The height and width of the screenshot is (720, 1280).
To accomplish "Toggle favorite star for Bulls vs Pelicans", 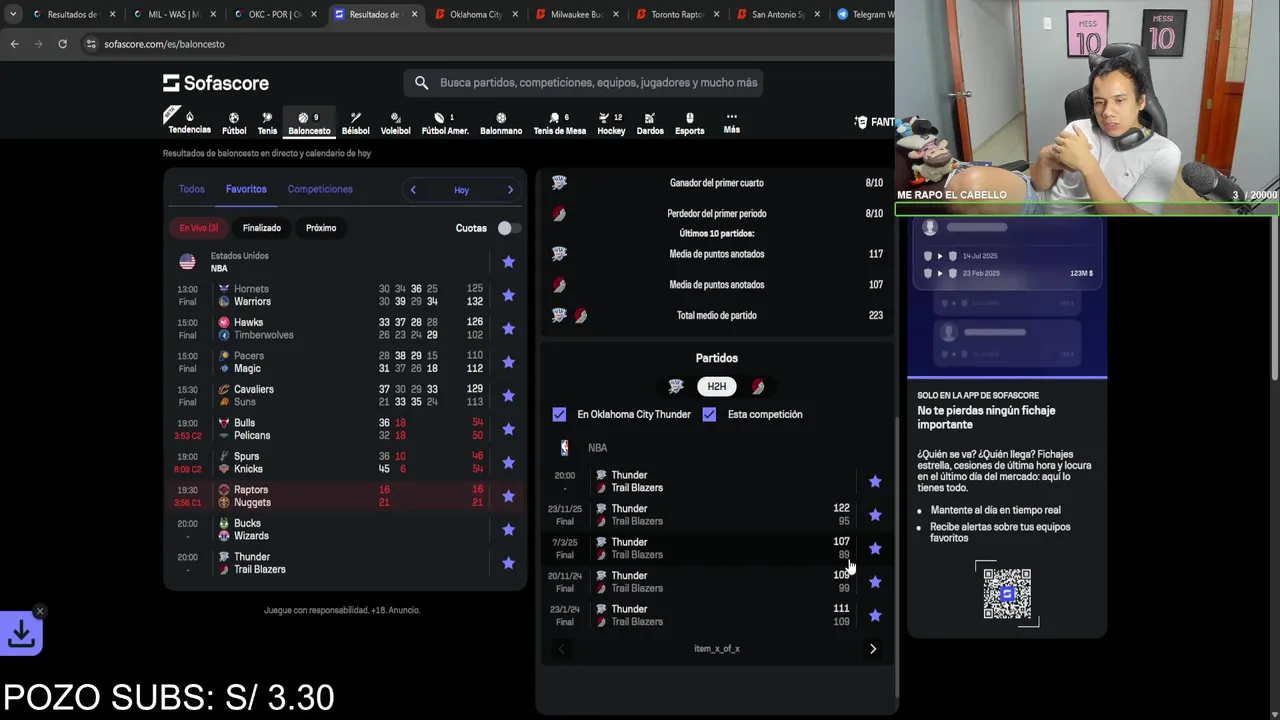I will [508, 429].
